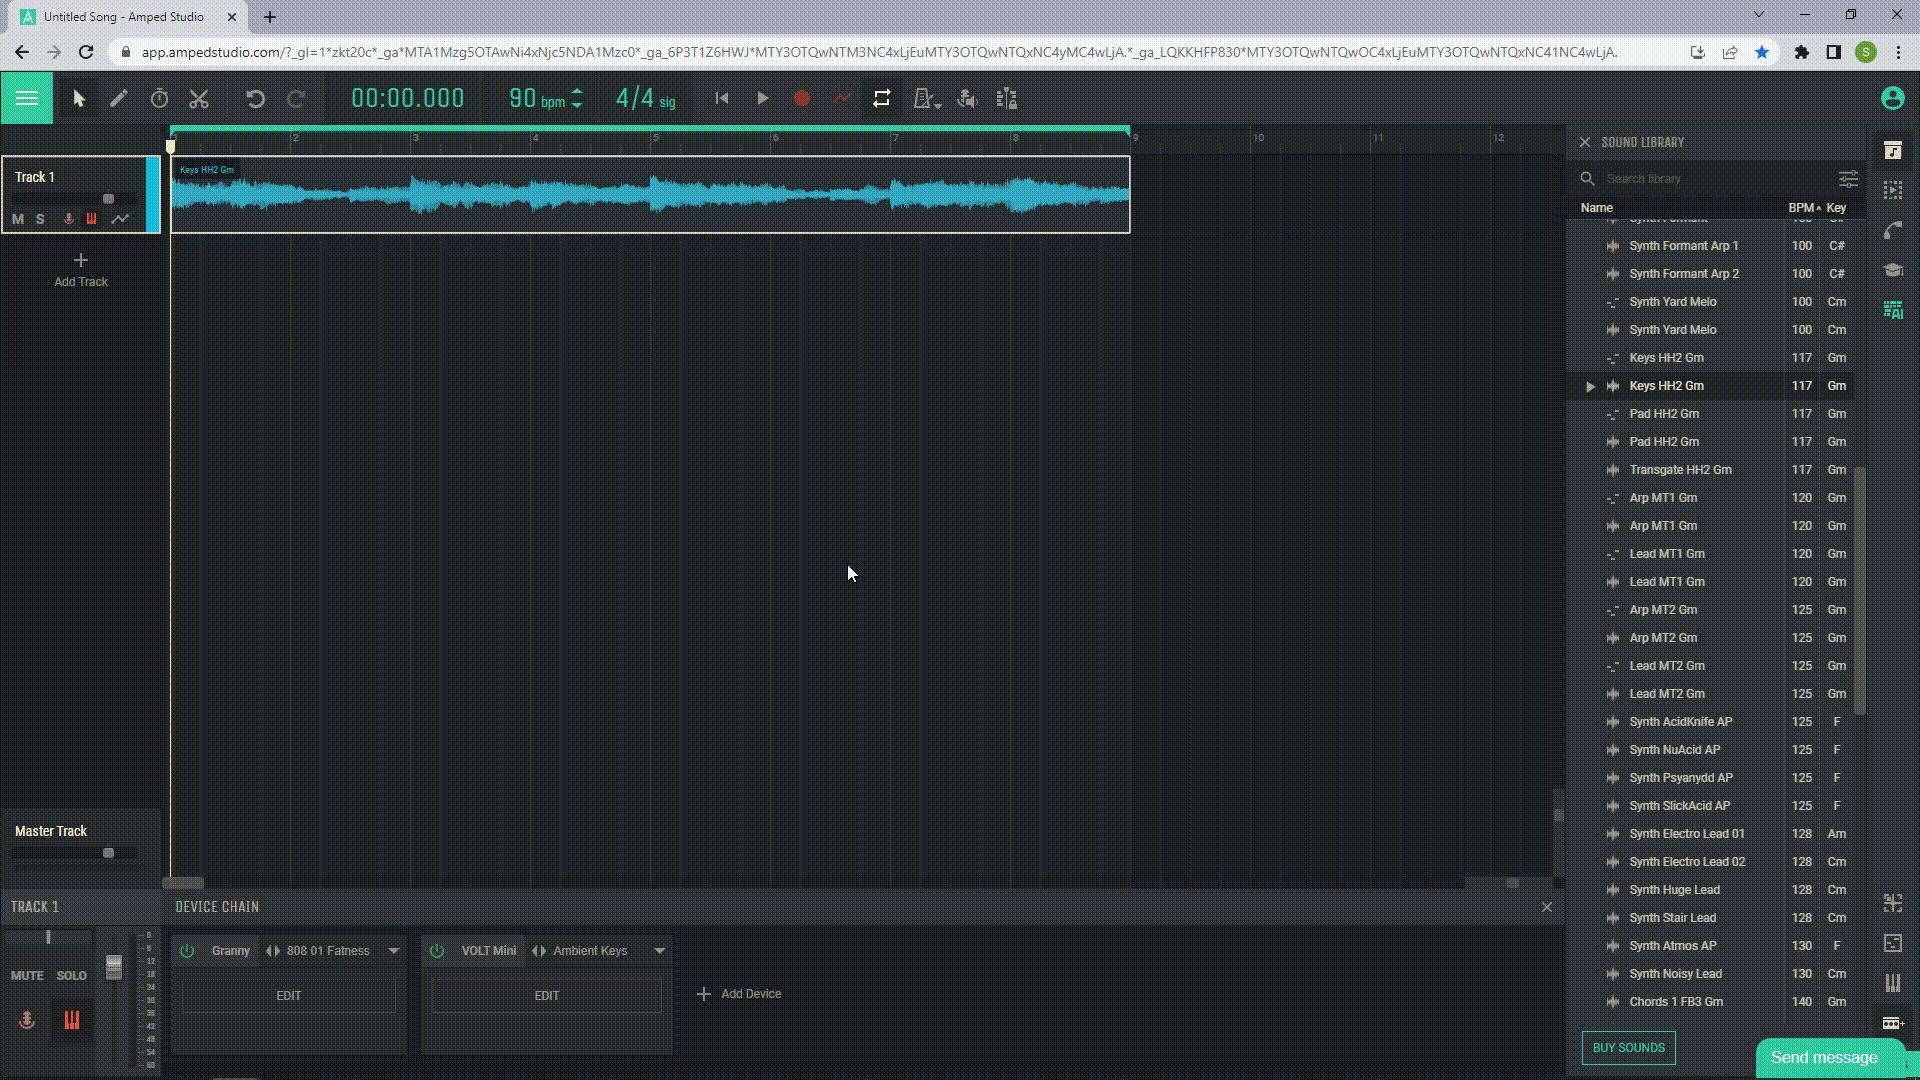Select the scissors split tool
Screen dimensions: 1920x1080
[x=199, y=98]
